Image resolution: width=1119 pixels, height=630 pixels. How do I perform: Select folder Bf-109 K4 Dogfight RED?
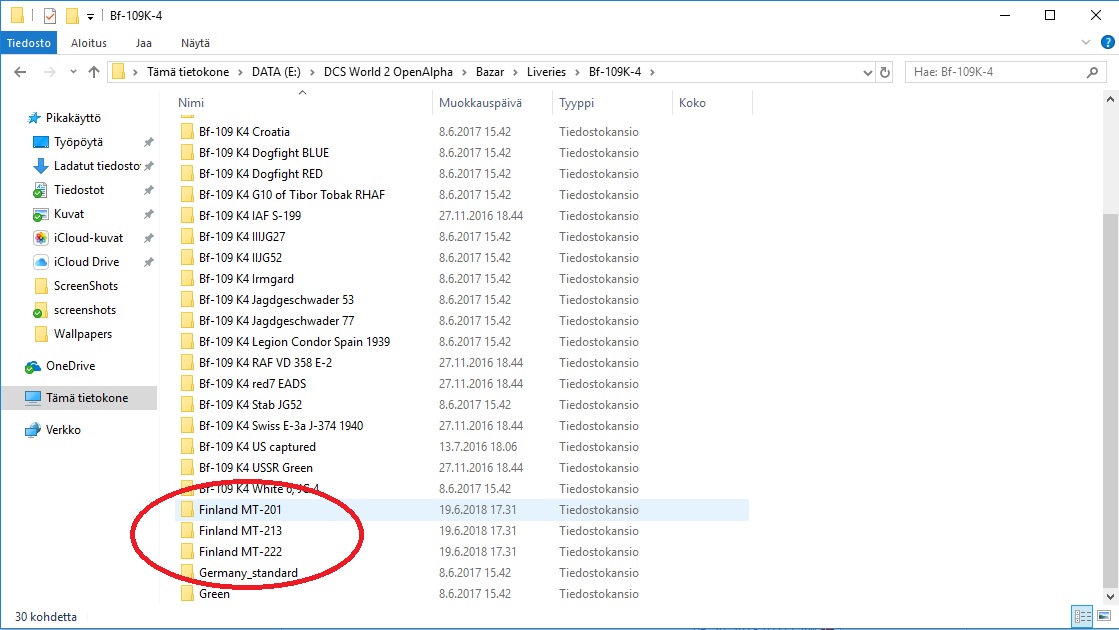pyautogui.click(x=260, y=174)
